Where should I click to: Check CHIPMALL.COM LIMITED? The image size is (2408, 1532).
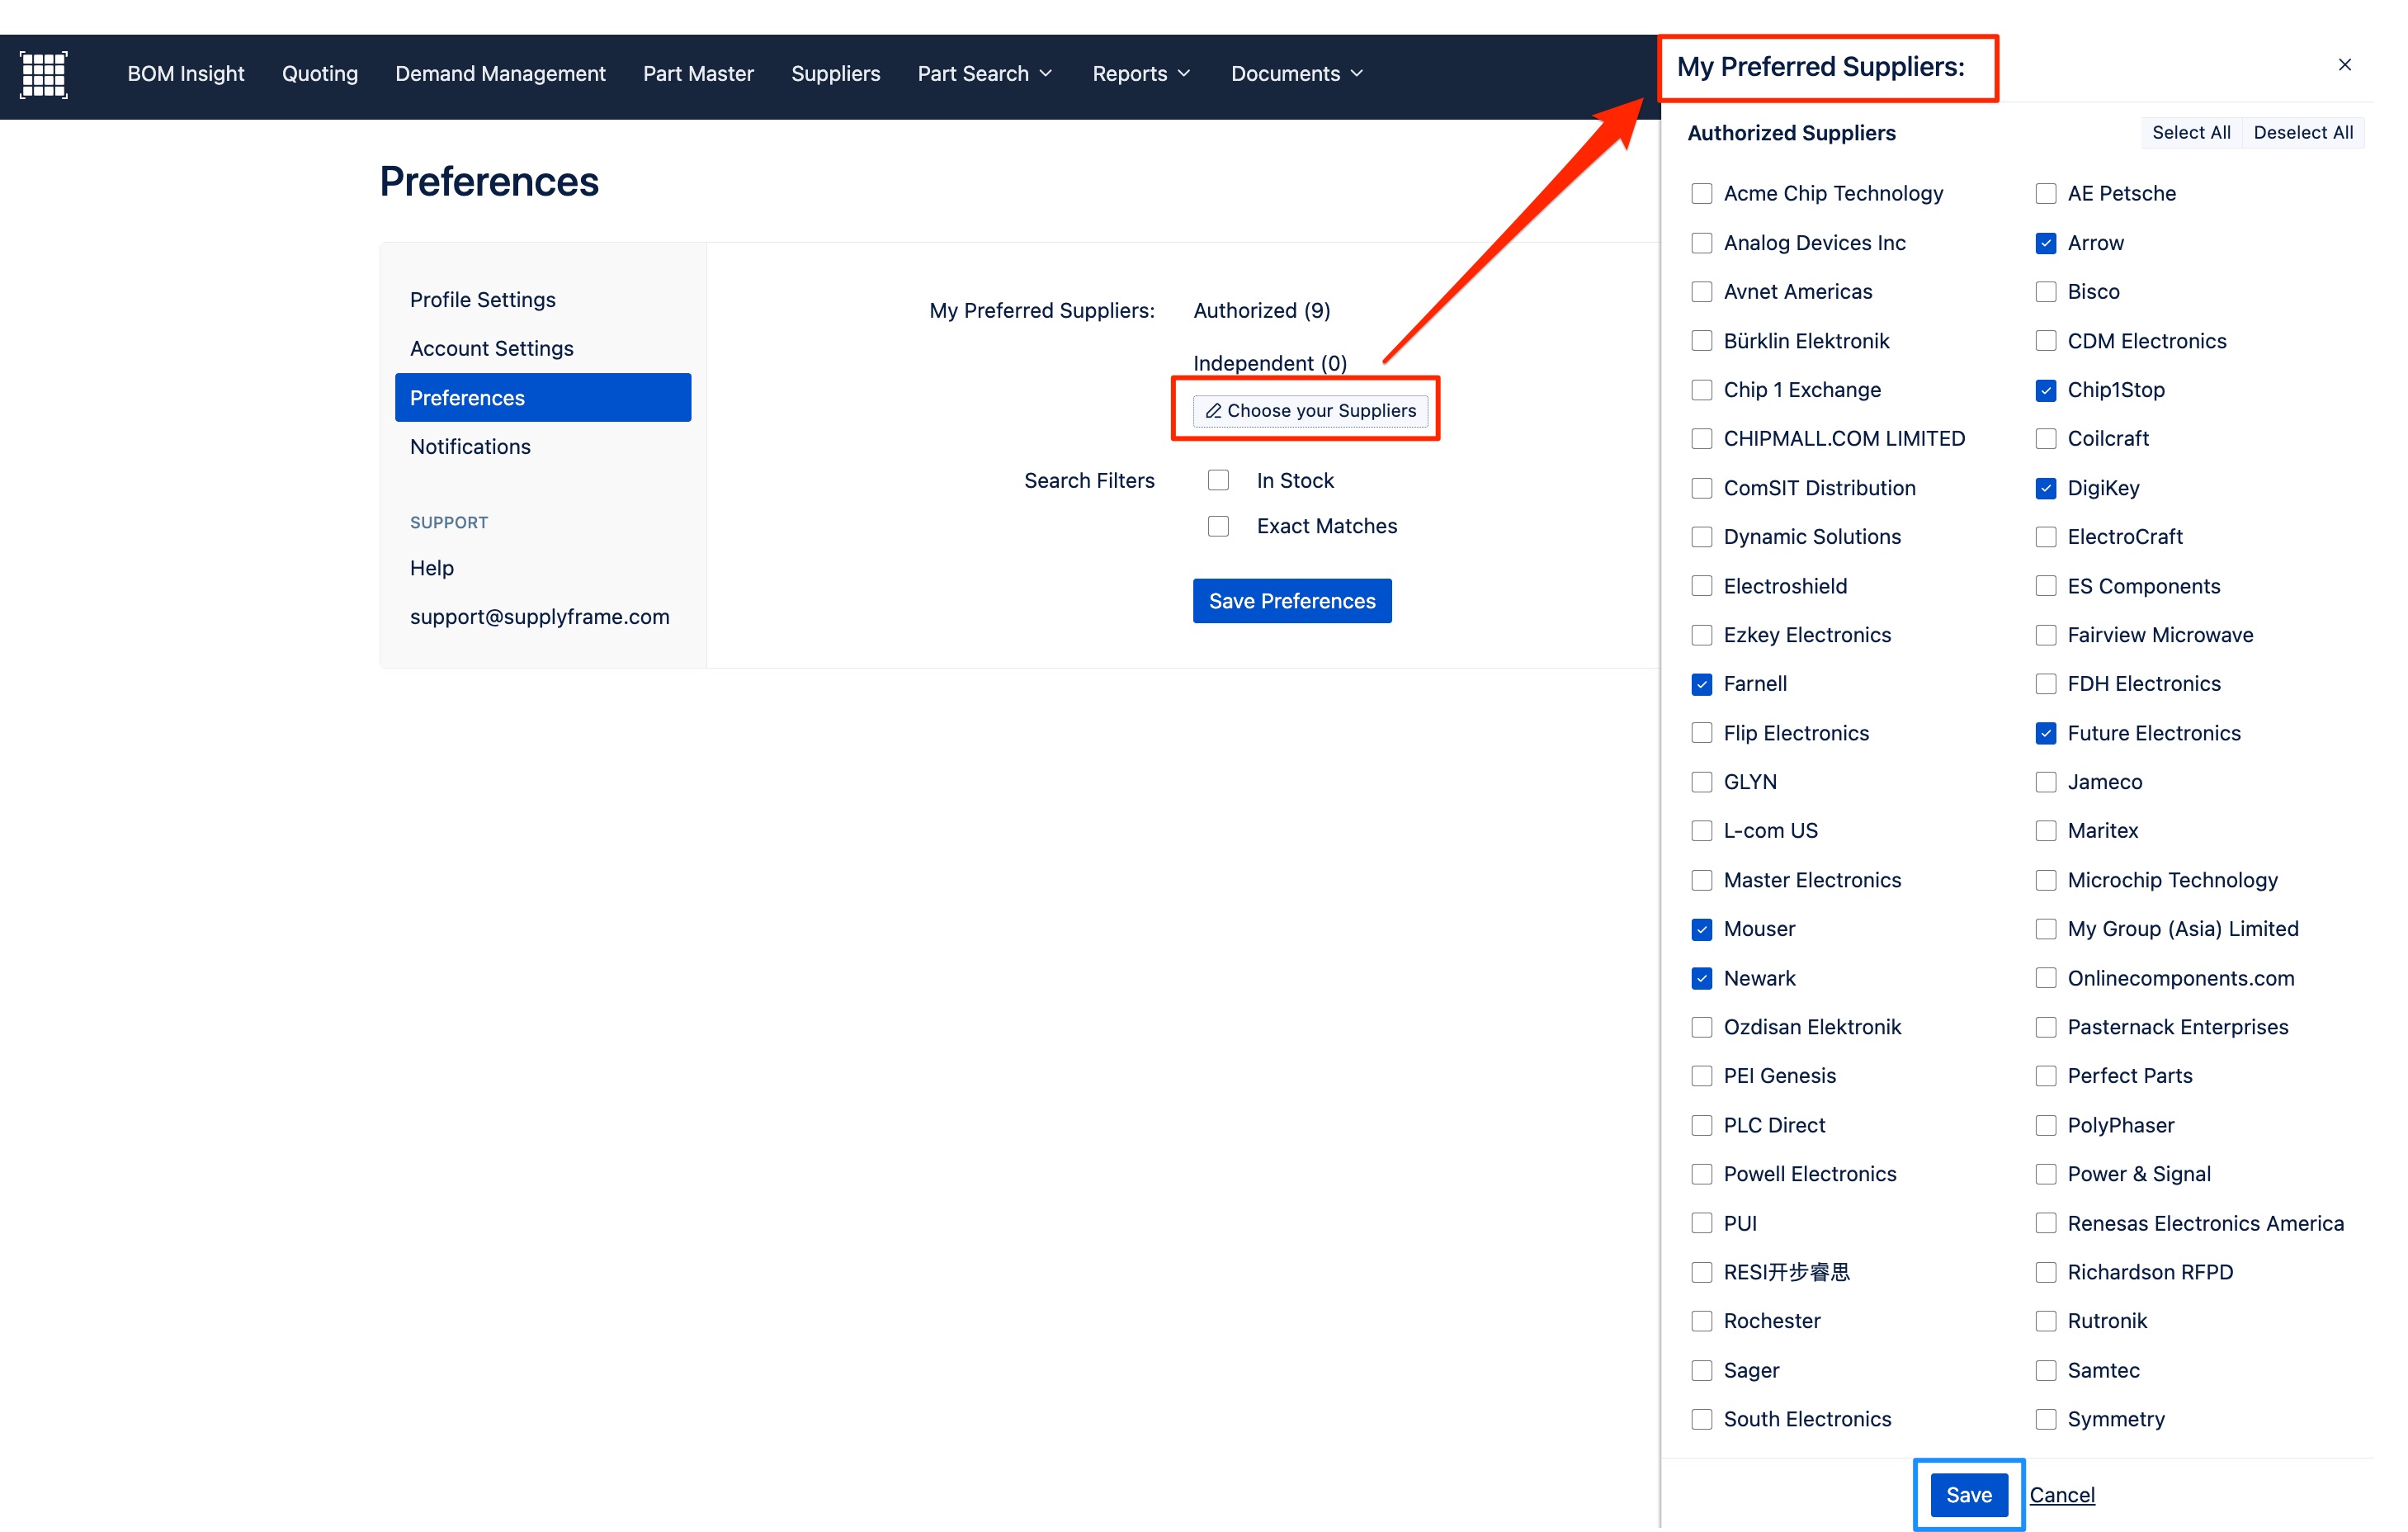(x=1701, y=438)
